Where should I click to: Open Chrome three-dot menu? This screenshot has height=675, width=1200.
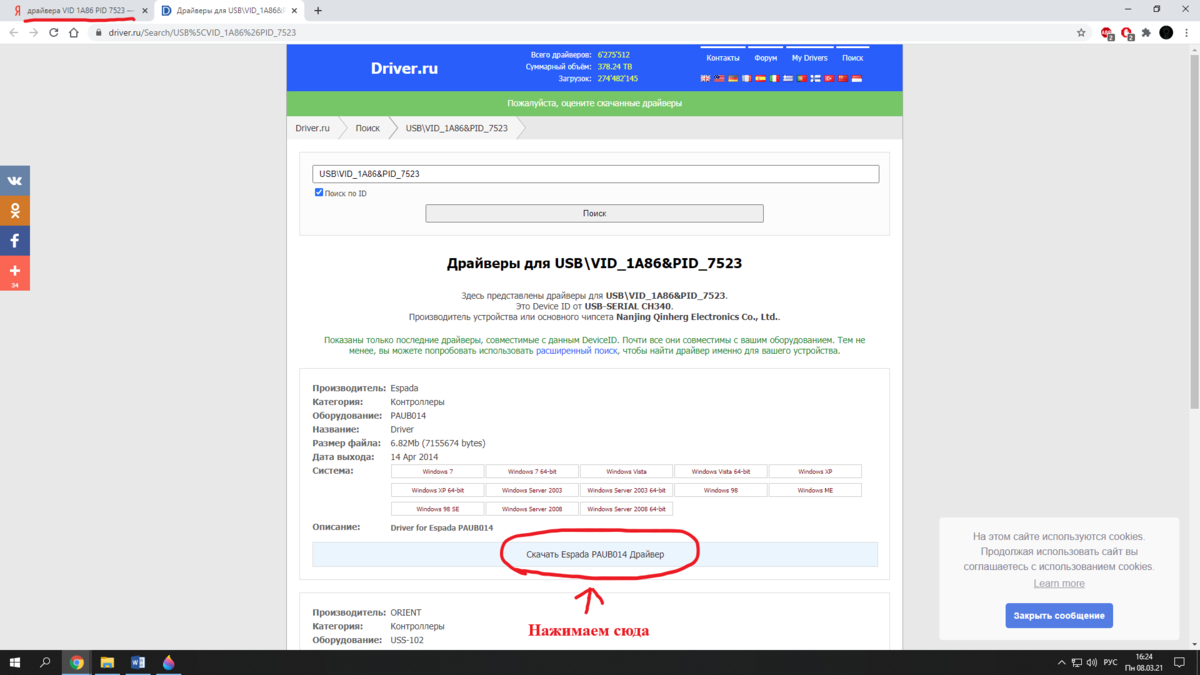pyautogui.click(x=1187, y=32)
